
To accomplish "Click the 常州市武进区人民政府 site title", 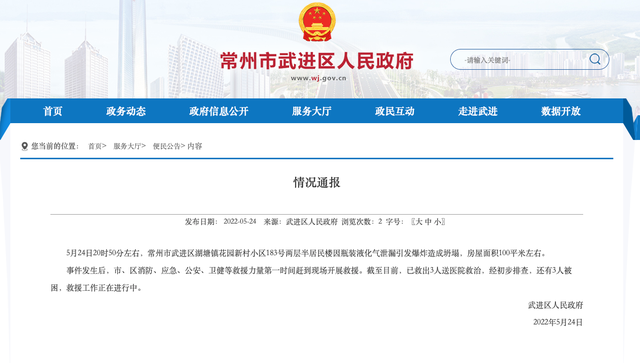I will coord(317,61).
